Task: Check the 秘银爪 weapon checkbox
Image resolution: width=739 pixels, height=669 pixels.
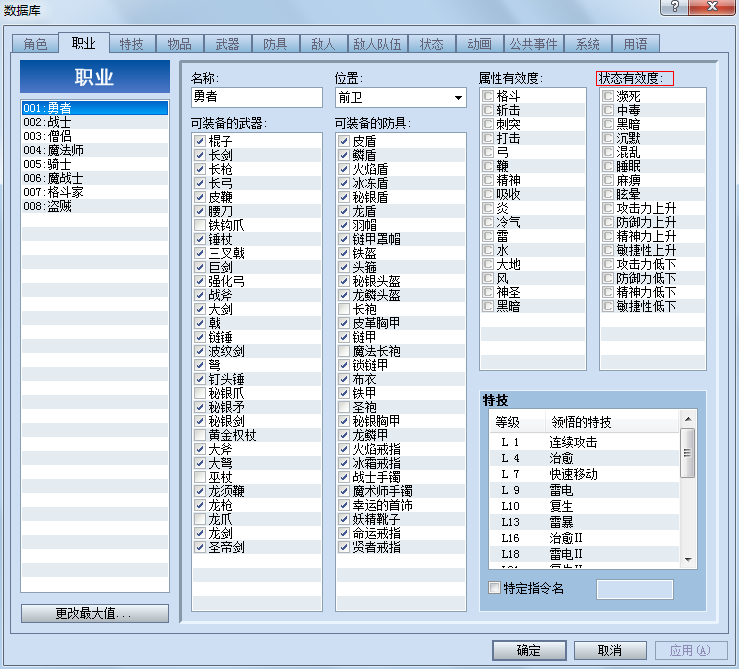Action: point(200,393)
